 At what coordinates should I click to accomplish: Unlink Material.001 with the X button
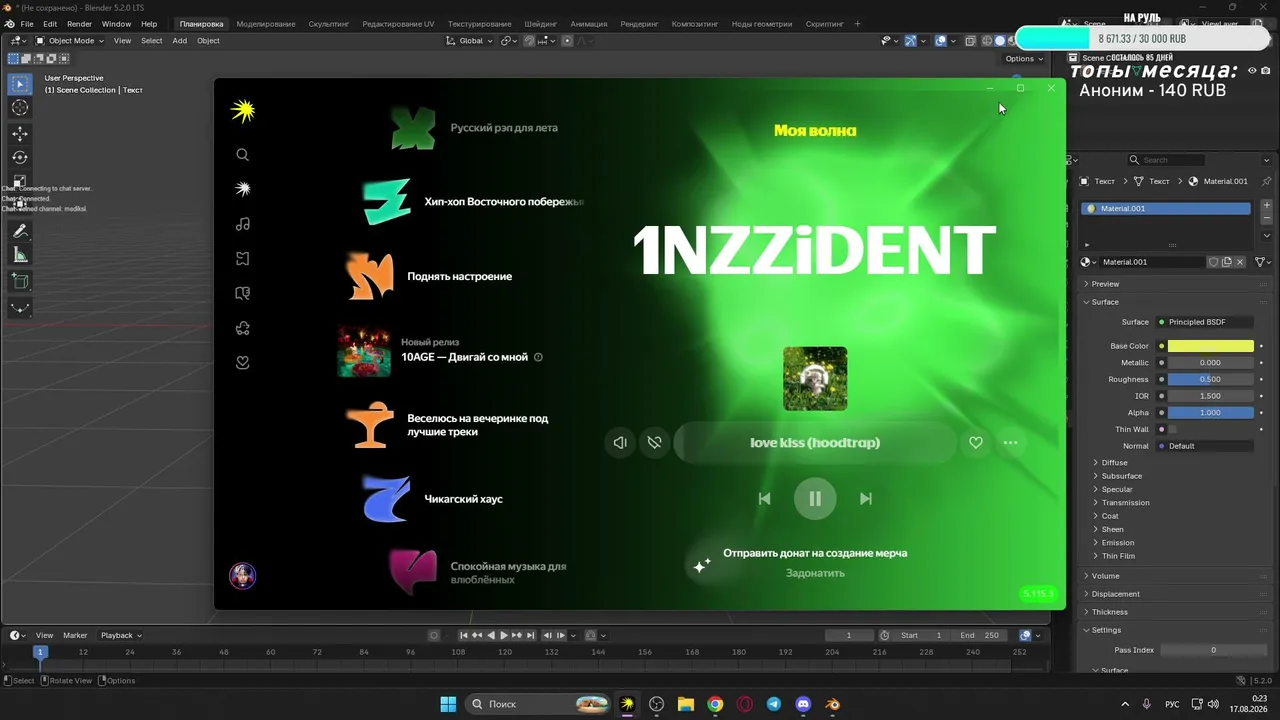coord(1240,262)
